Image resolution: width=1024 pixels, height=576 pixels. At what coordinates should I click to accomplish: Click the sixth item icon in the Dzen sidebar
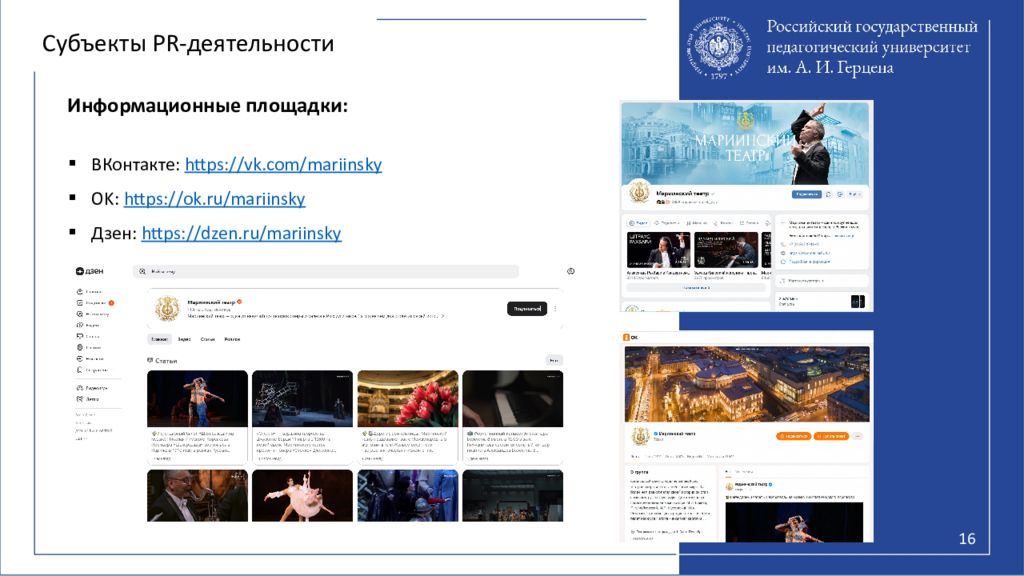point(80,347)
